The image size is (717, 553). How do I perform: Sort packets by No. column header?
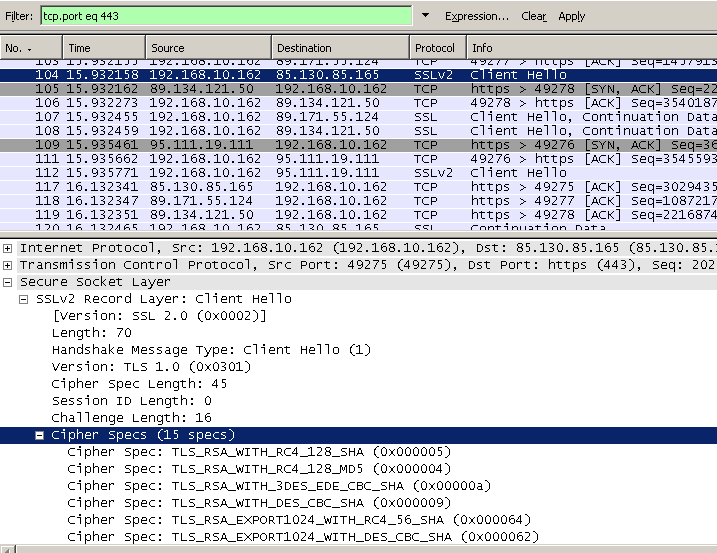point(31,48)
